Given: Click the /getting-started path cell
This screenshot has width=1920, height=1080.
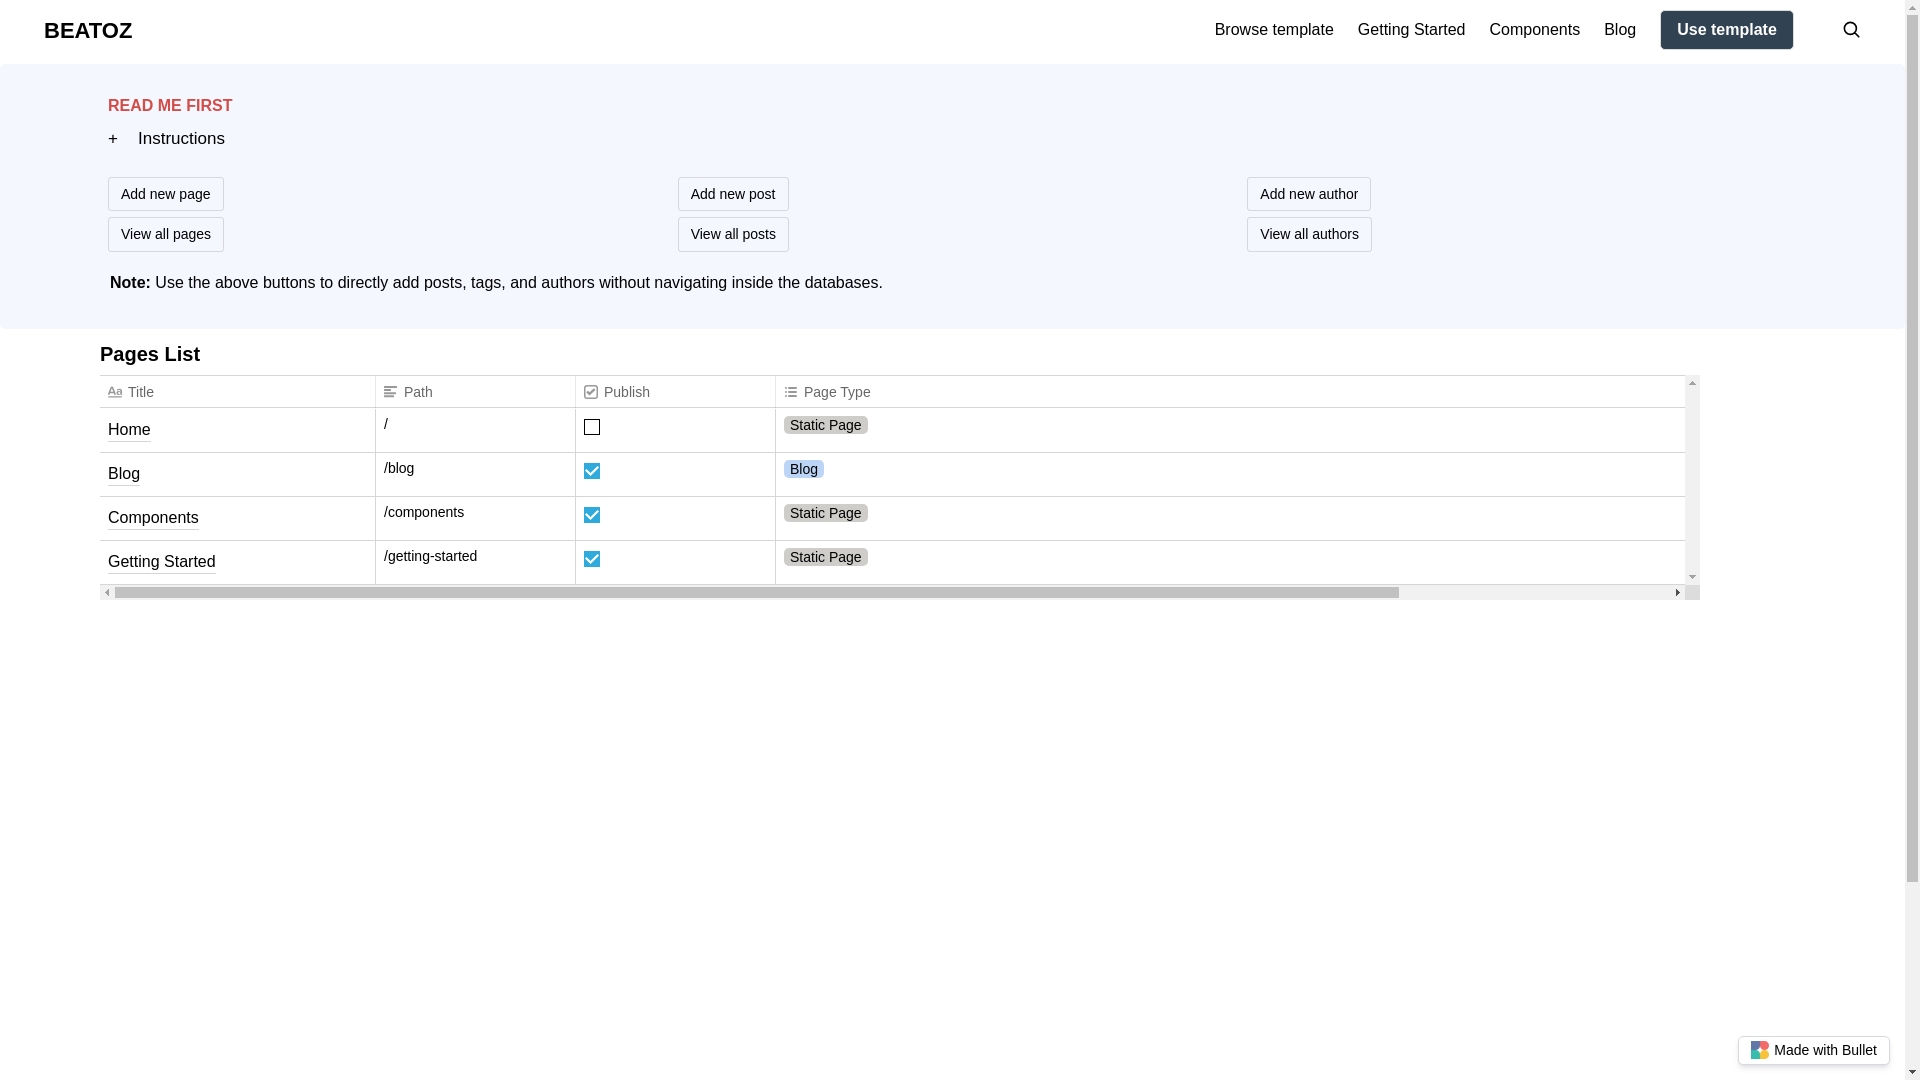Looking at the screenshot, I should [475, 562].
